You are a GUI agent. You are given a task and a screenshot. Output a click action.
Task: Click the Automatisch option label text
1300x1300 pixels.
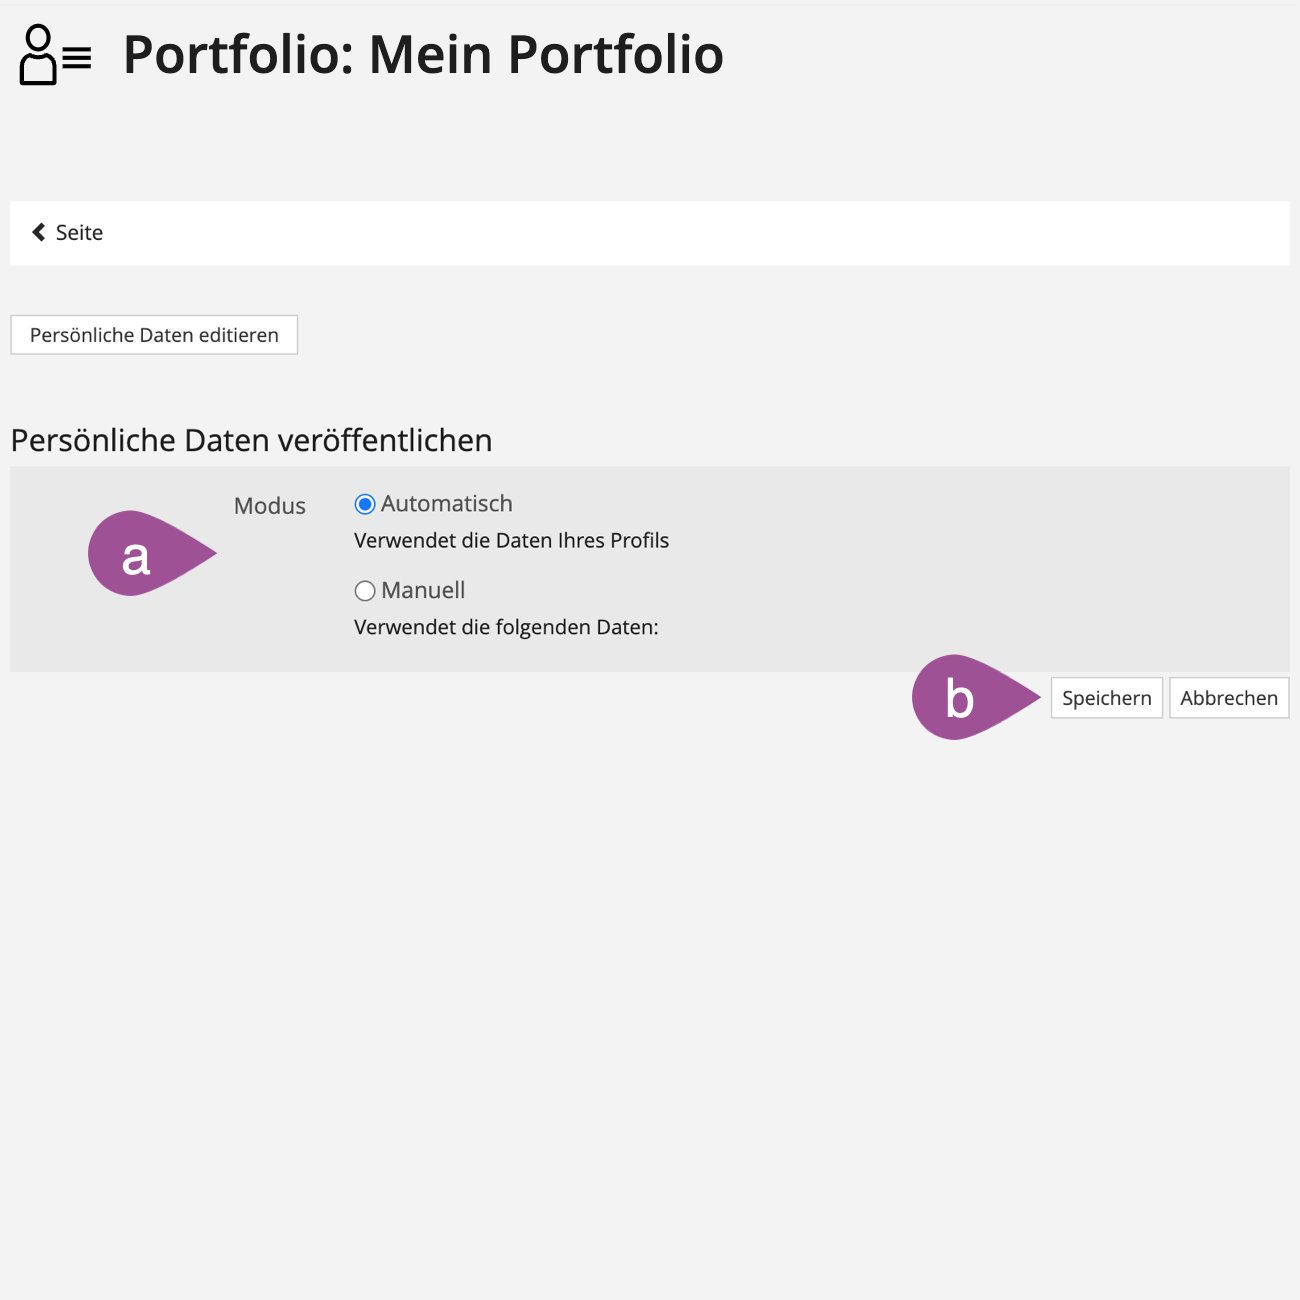click(446, 504)
